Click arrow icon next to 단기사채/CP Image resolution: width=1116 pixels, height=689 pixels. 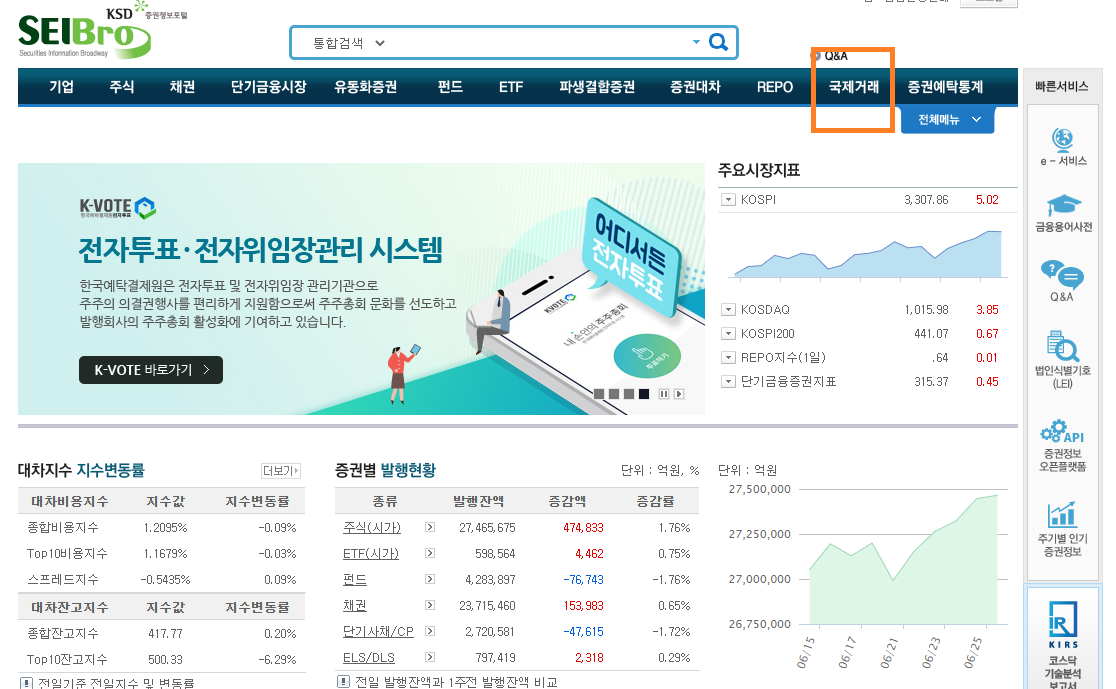coord(430,631)
